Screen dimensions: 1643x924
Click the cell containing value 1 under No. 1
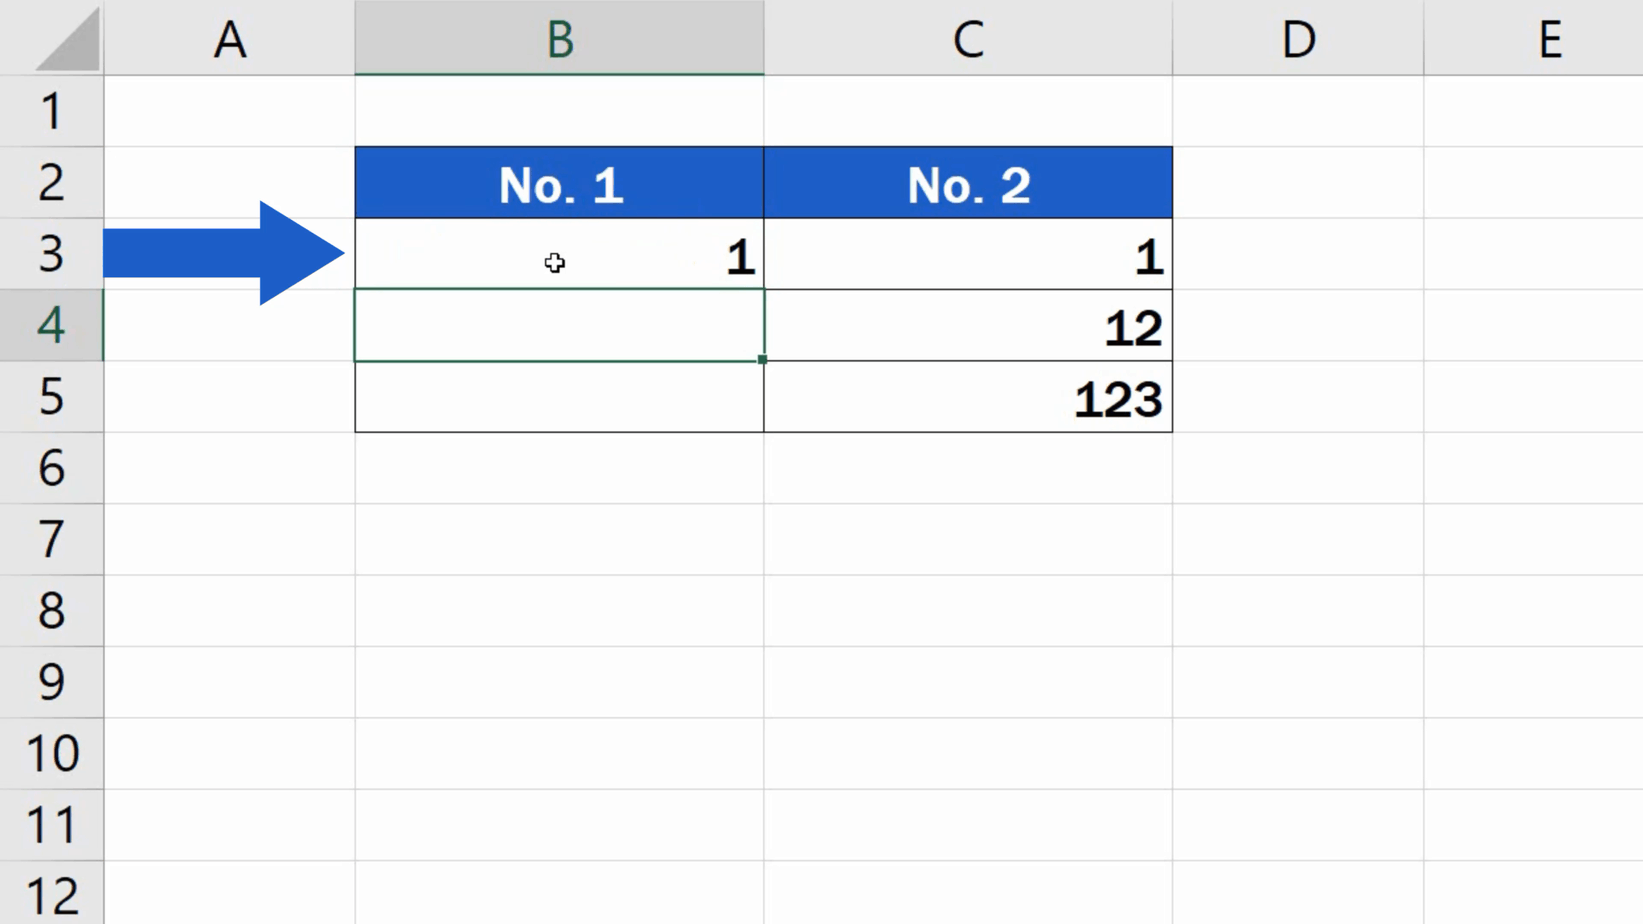(x=650, y=255)
